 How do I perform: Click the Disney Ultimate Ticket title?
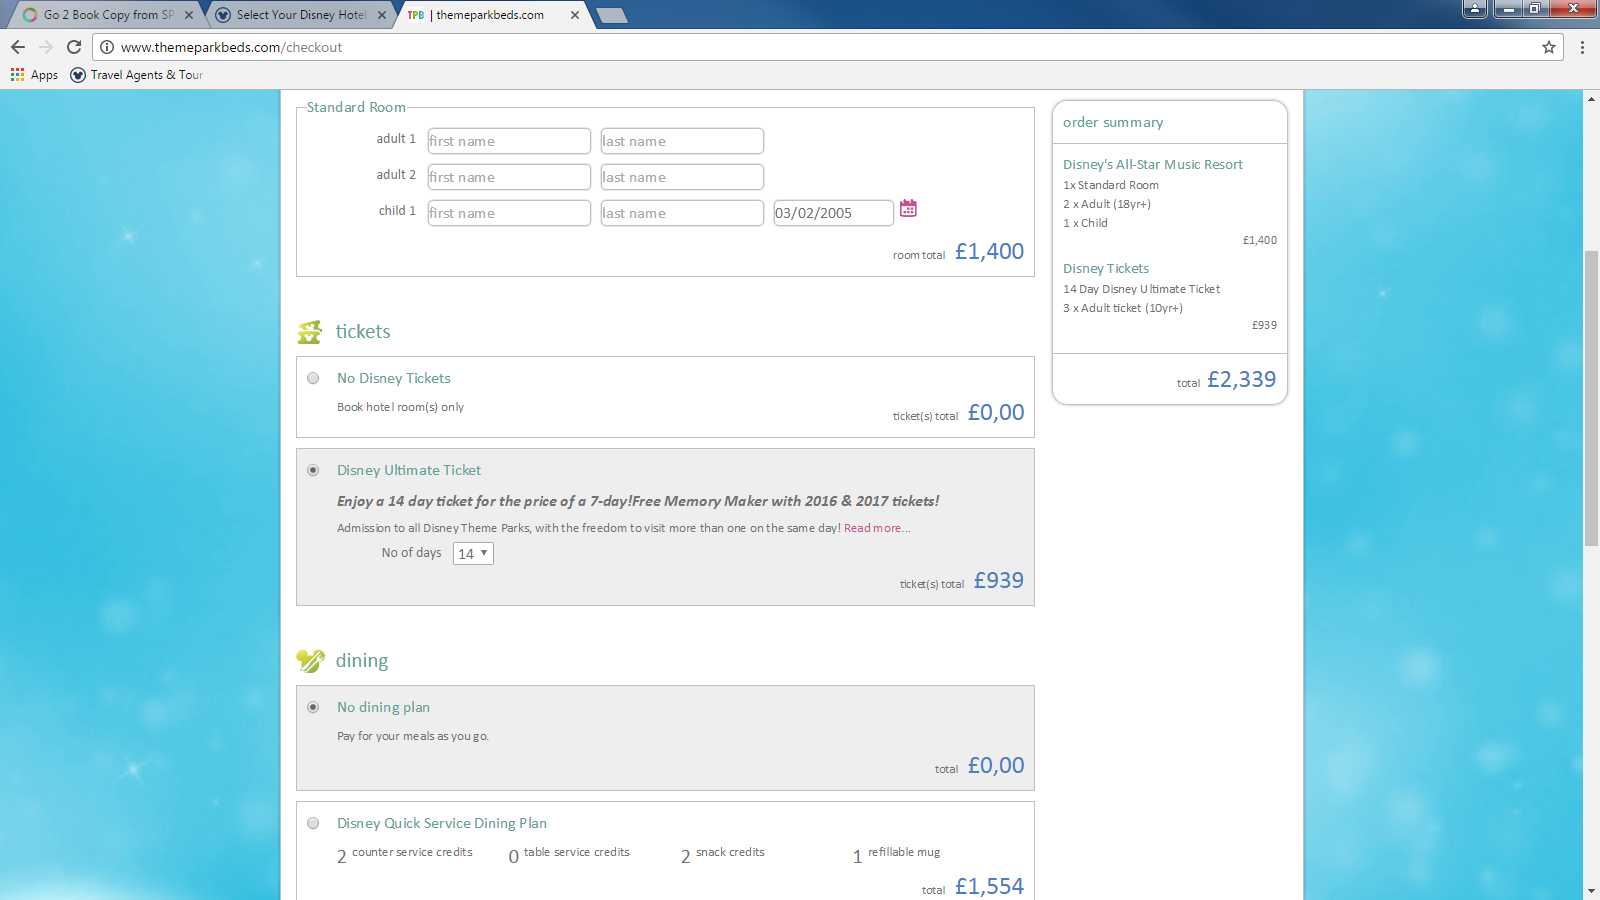(409, 470)
